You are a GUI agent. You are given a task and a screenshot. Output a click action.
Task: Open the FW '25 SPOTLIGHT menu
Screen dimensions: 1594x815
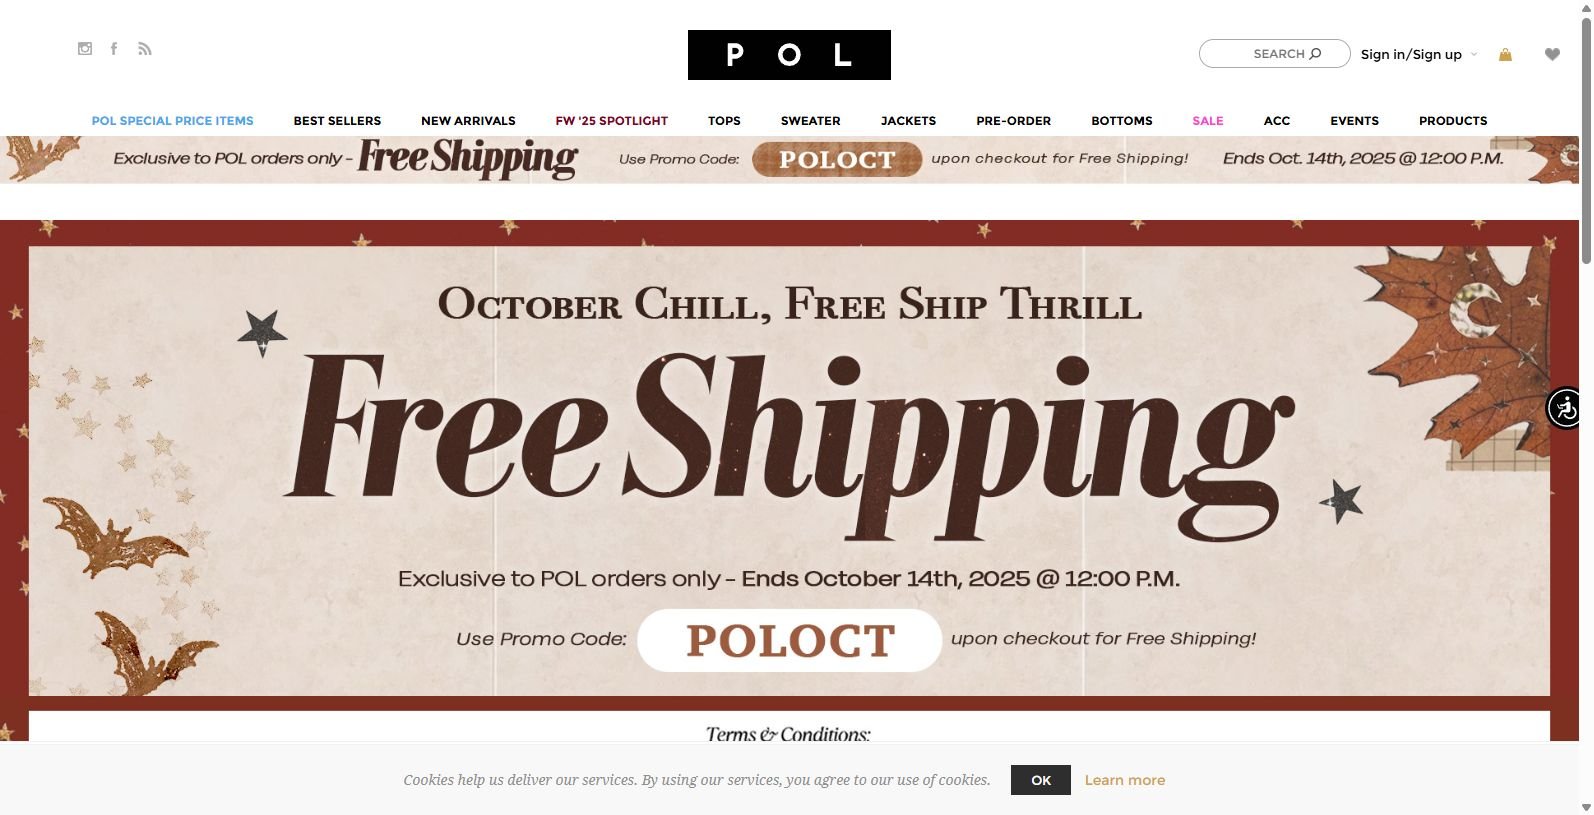pos(611,120)
